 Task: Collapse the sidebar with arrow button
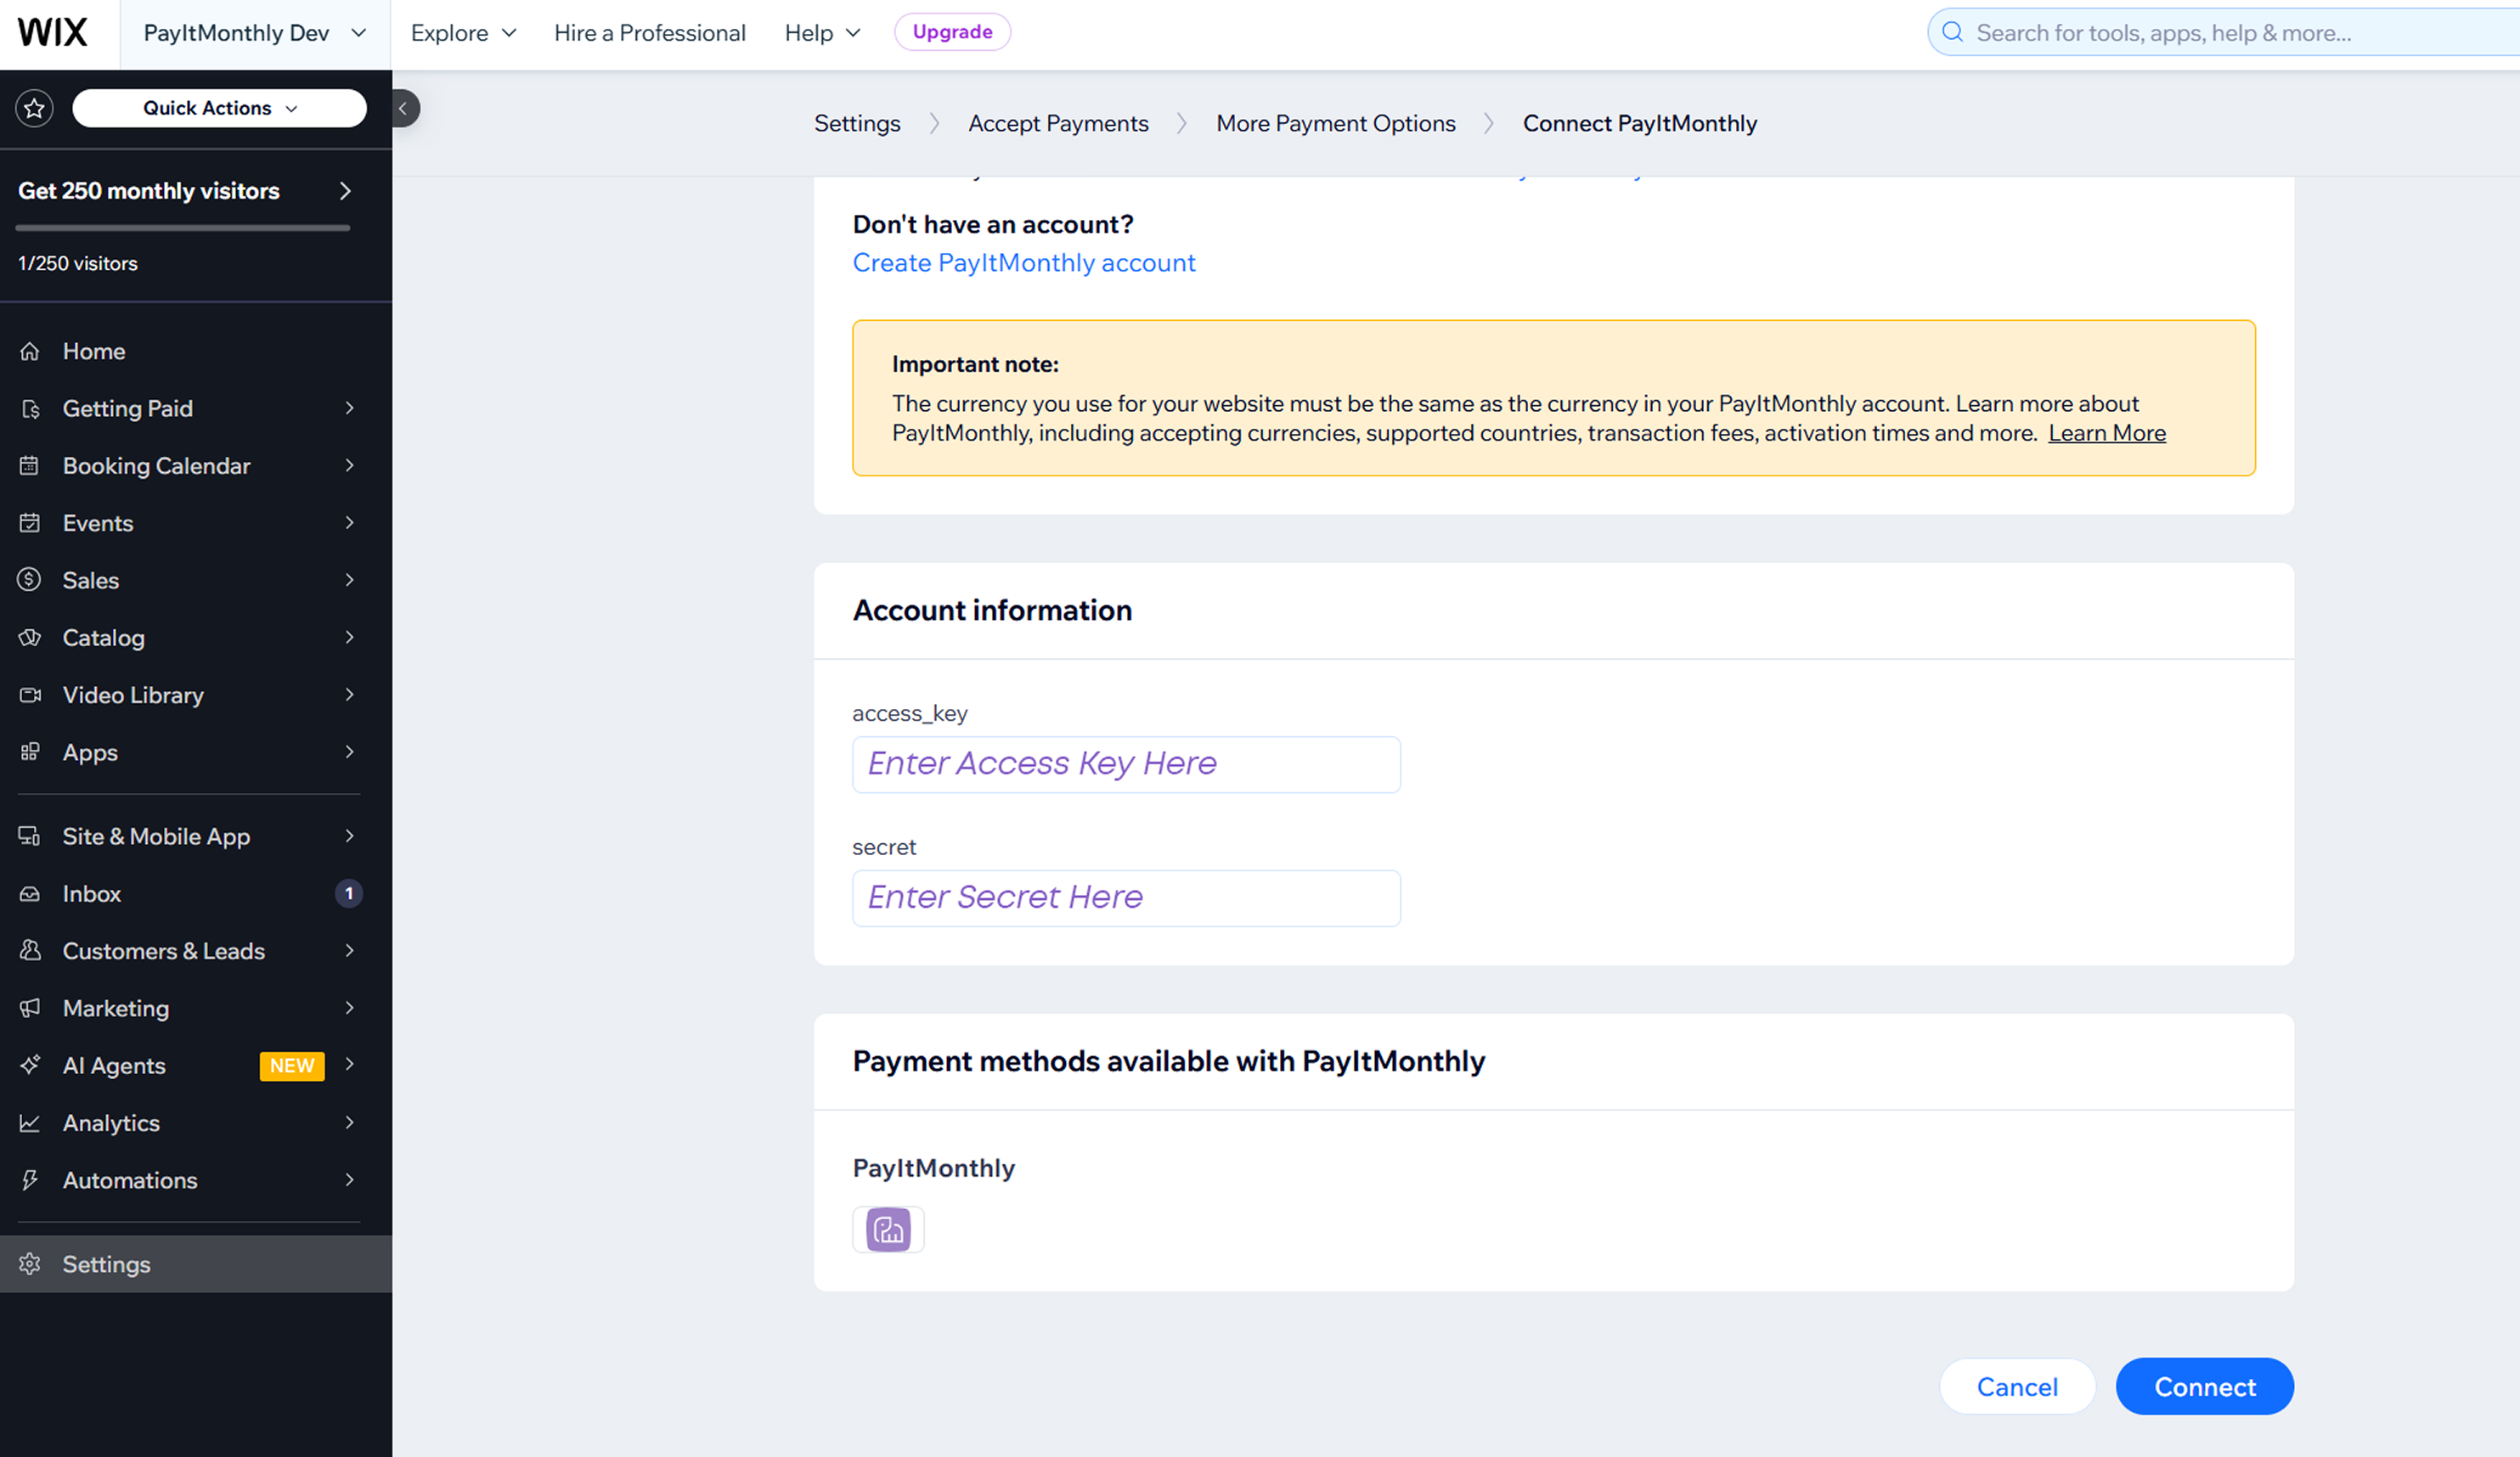click(403, 108)
